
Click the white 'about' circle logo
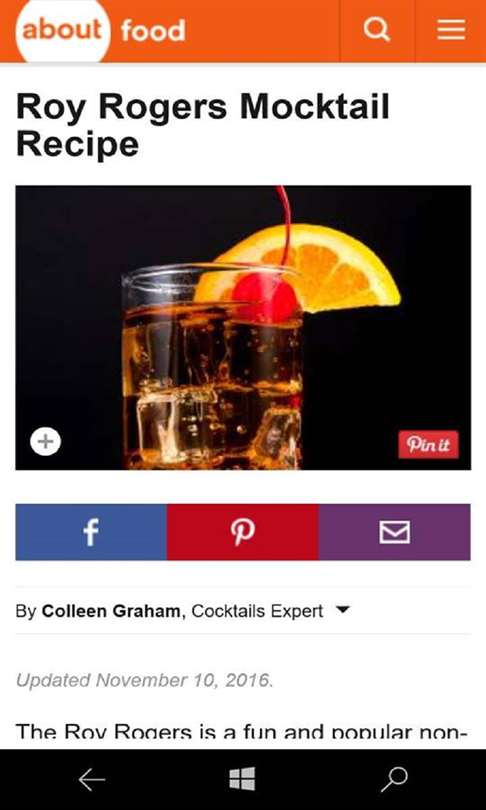click(x=62, y=30)
